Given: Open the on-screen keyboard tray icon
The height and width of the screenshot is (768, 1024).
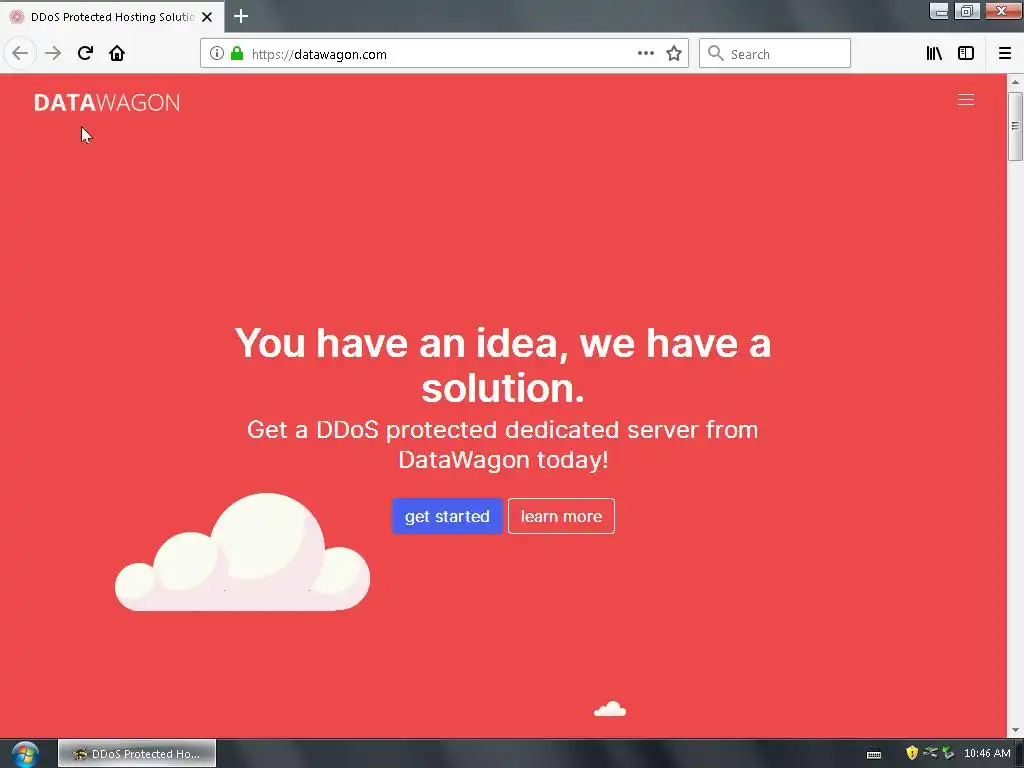Looking at the screenshot, I should pyautogui.click(x=874, y=754).
